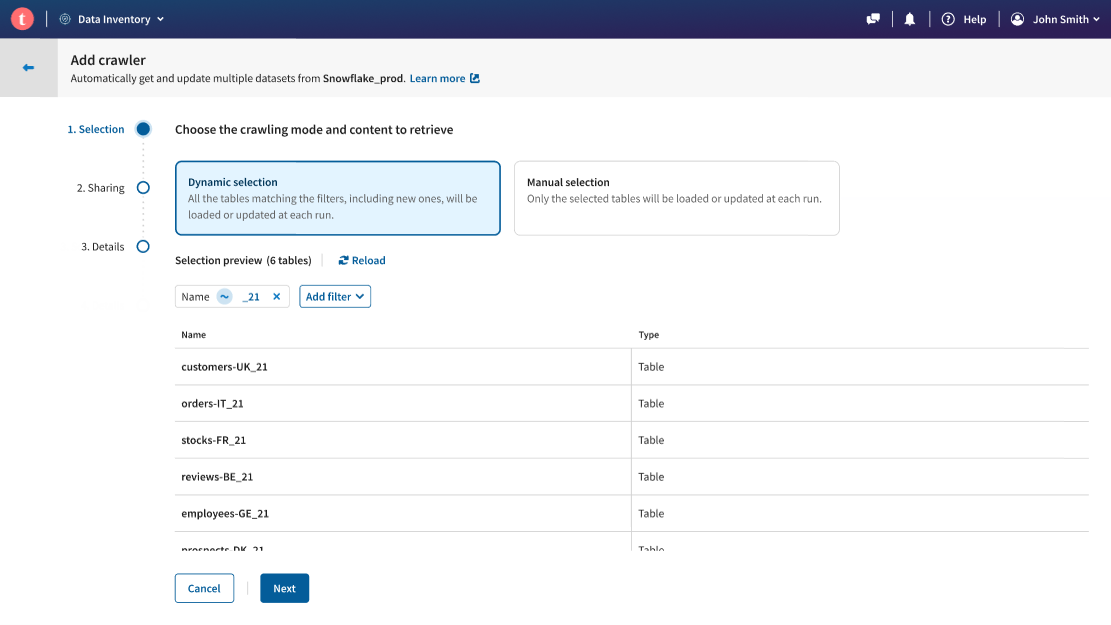
Task: Go to the Sharing step
Action: (x=143, y=188)
